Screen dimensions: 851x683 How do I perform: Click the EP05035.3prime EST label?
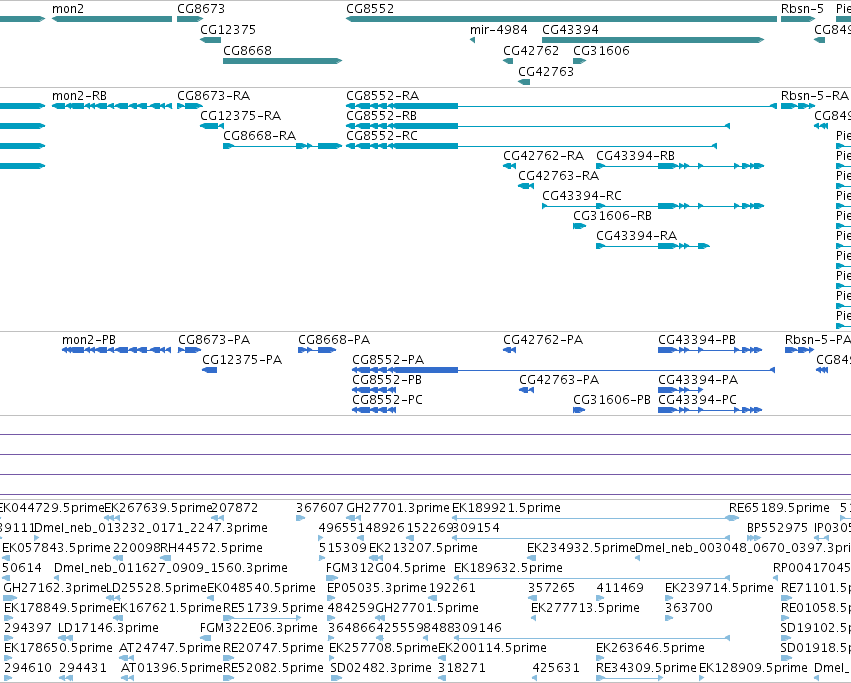[377, 589]
